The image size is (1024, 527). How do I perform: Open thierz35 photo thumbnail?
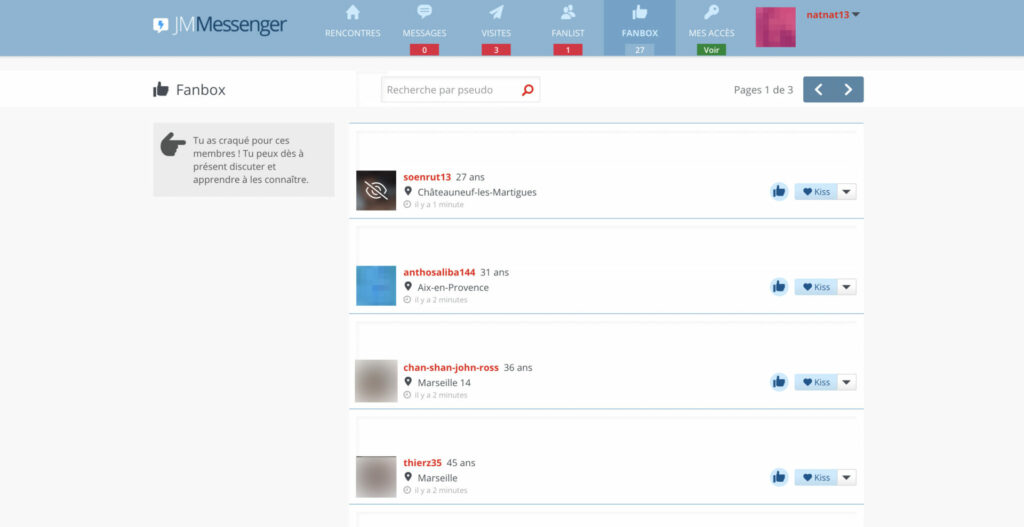[376, 477]
